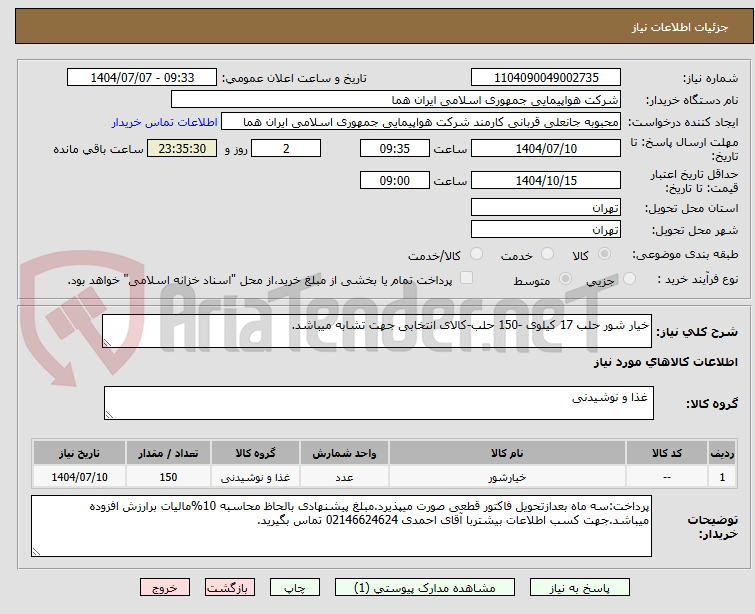Image resolution: width=755 pixels, height=614 pixels.
Task: Click the quantity cell showing 150
Action: point(168,477)
